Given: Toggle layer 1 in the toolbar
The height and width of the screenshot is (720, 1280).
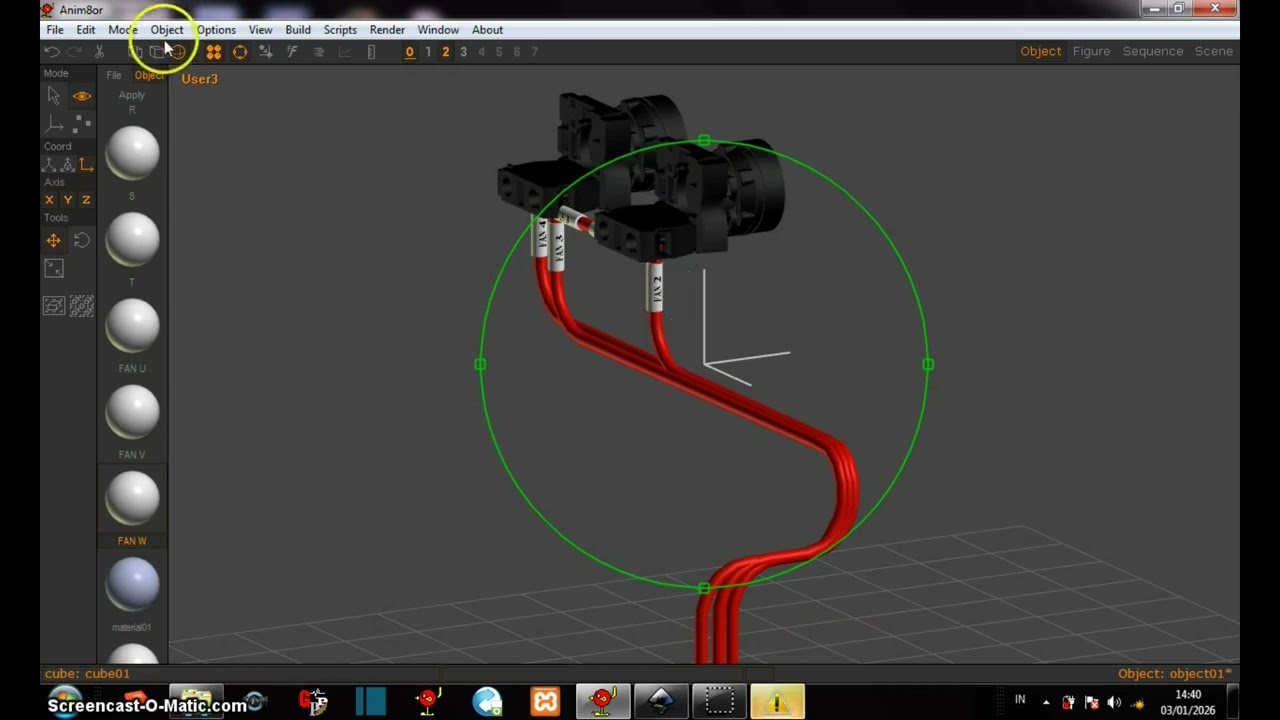Looking at the screenshot, I should pos(428,52).
